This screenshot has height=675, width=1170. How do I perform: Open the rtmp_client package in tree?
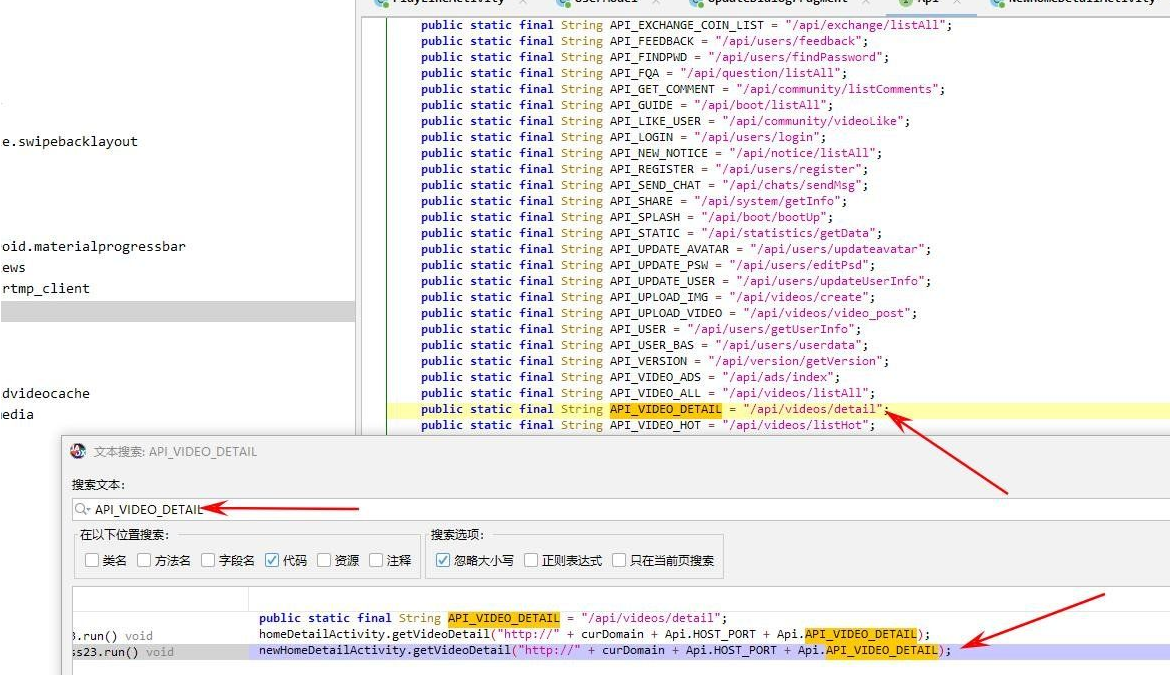[x=45, y=288]
